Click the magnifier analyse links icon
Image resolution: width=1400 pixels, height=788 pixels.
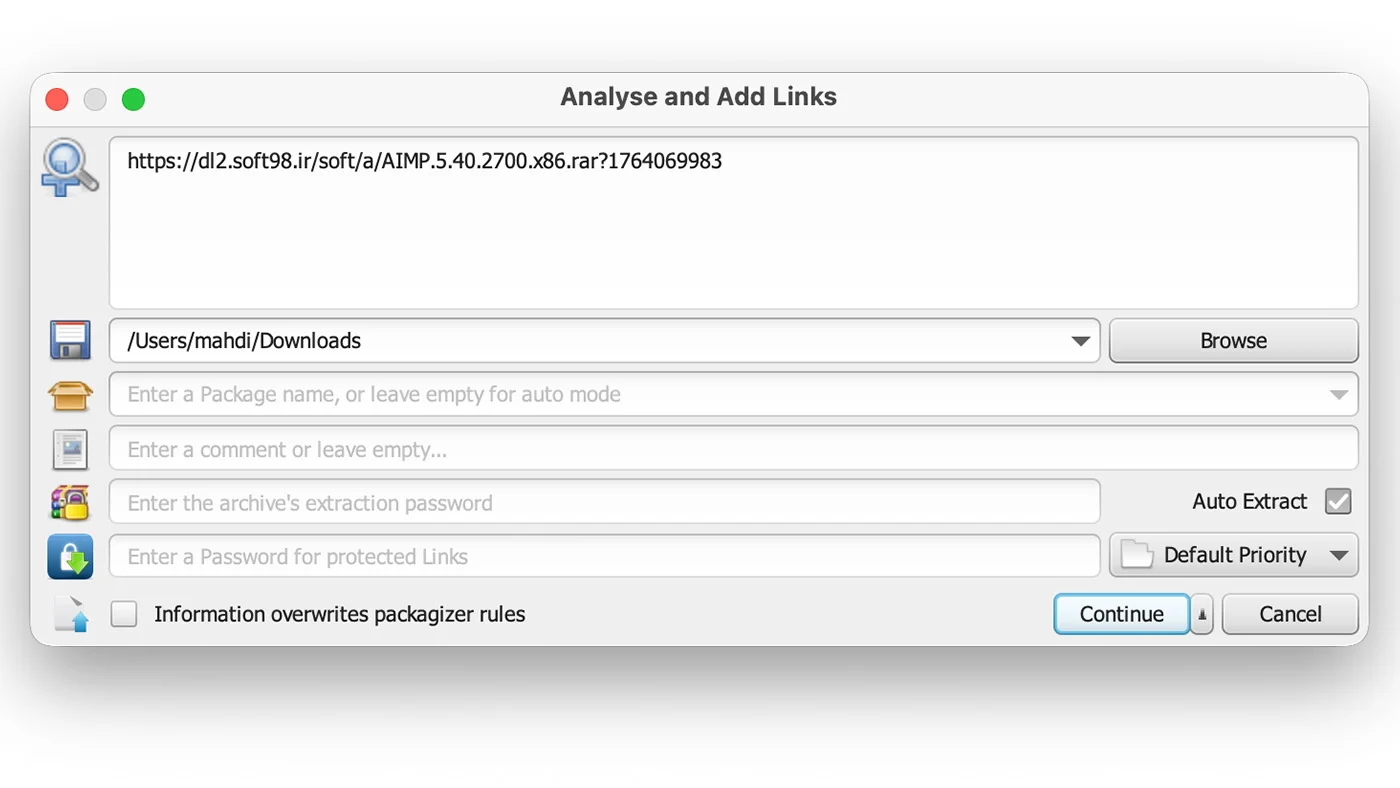[x=69, y=168]
